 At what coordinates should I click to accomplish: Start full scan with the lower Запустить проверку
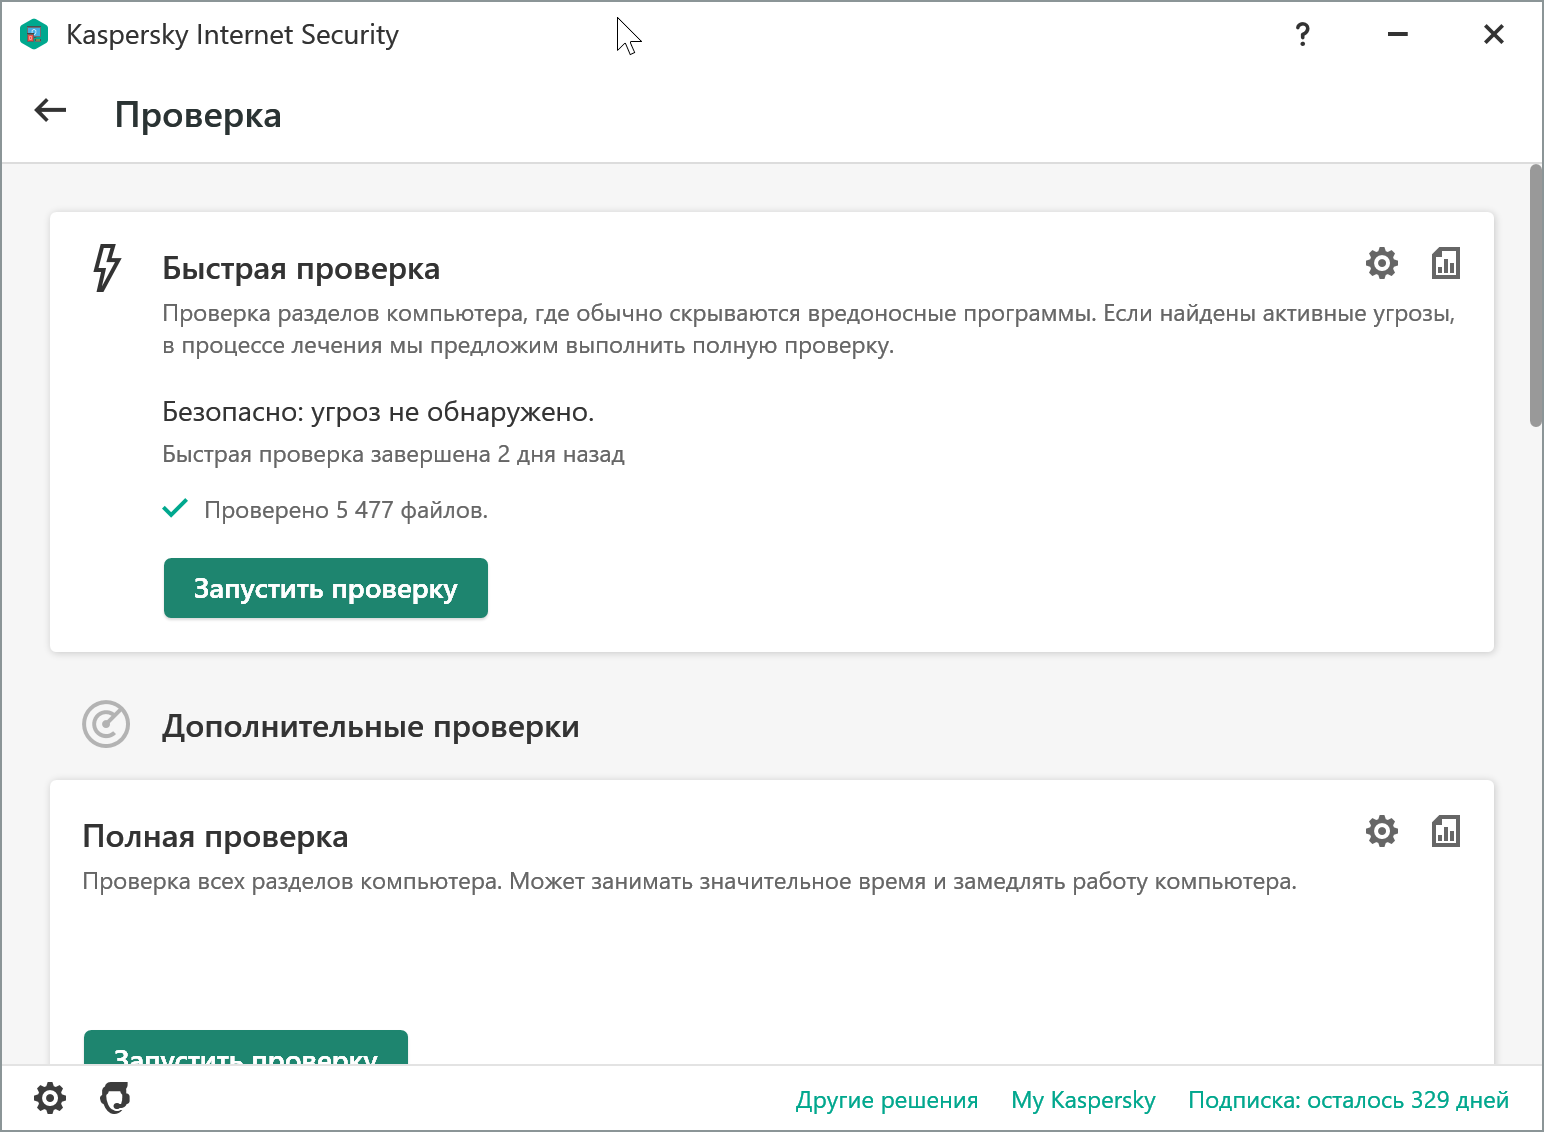pos(246,1047)
